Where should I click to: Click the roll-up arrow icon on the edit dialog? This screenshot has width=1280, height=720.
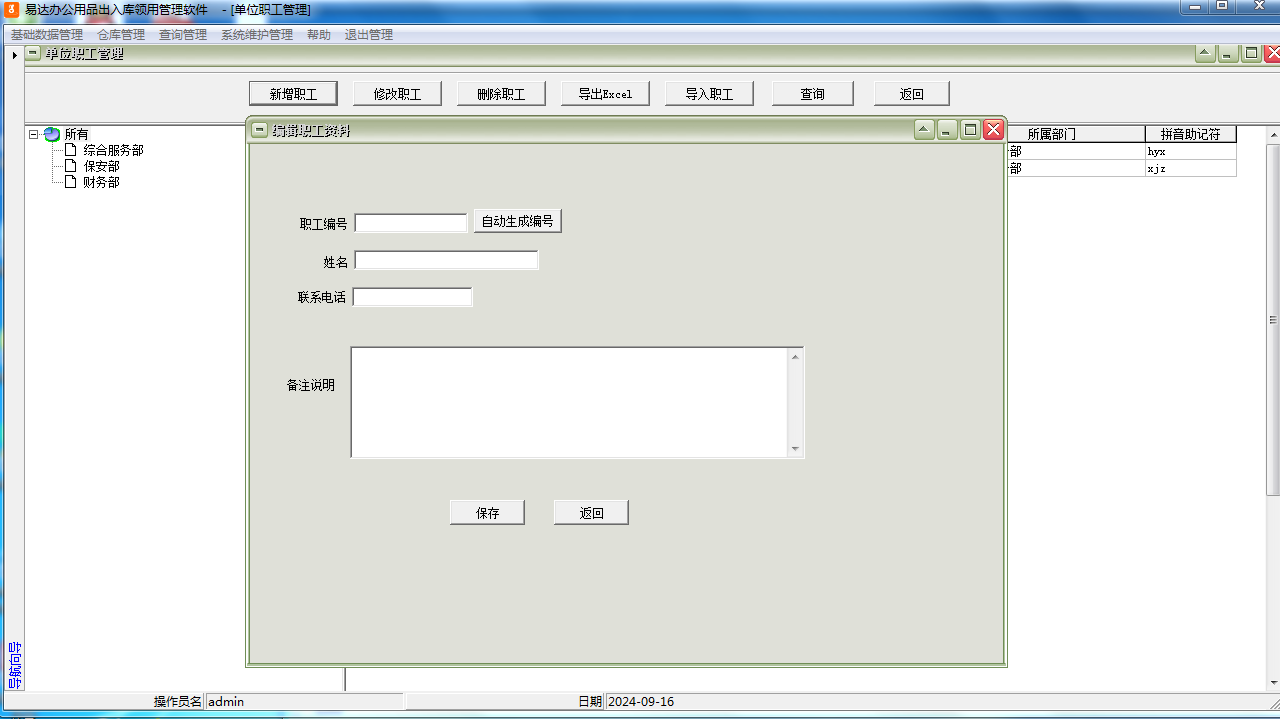(x=922, y=128)
